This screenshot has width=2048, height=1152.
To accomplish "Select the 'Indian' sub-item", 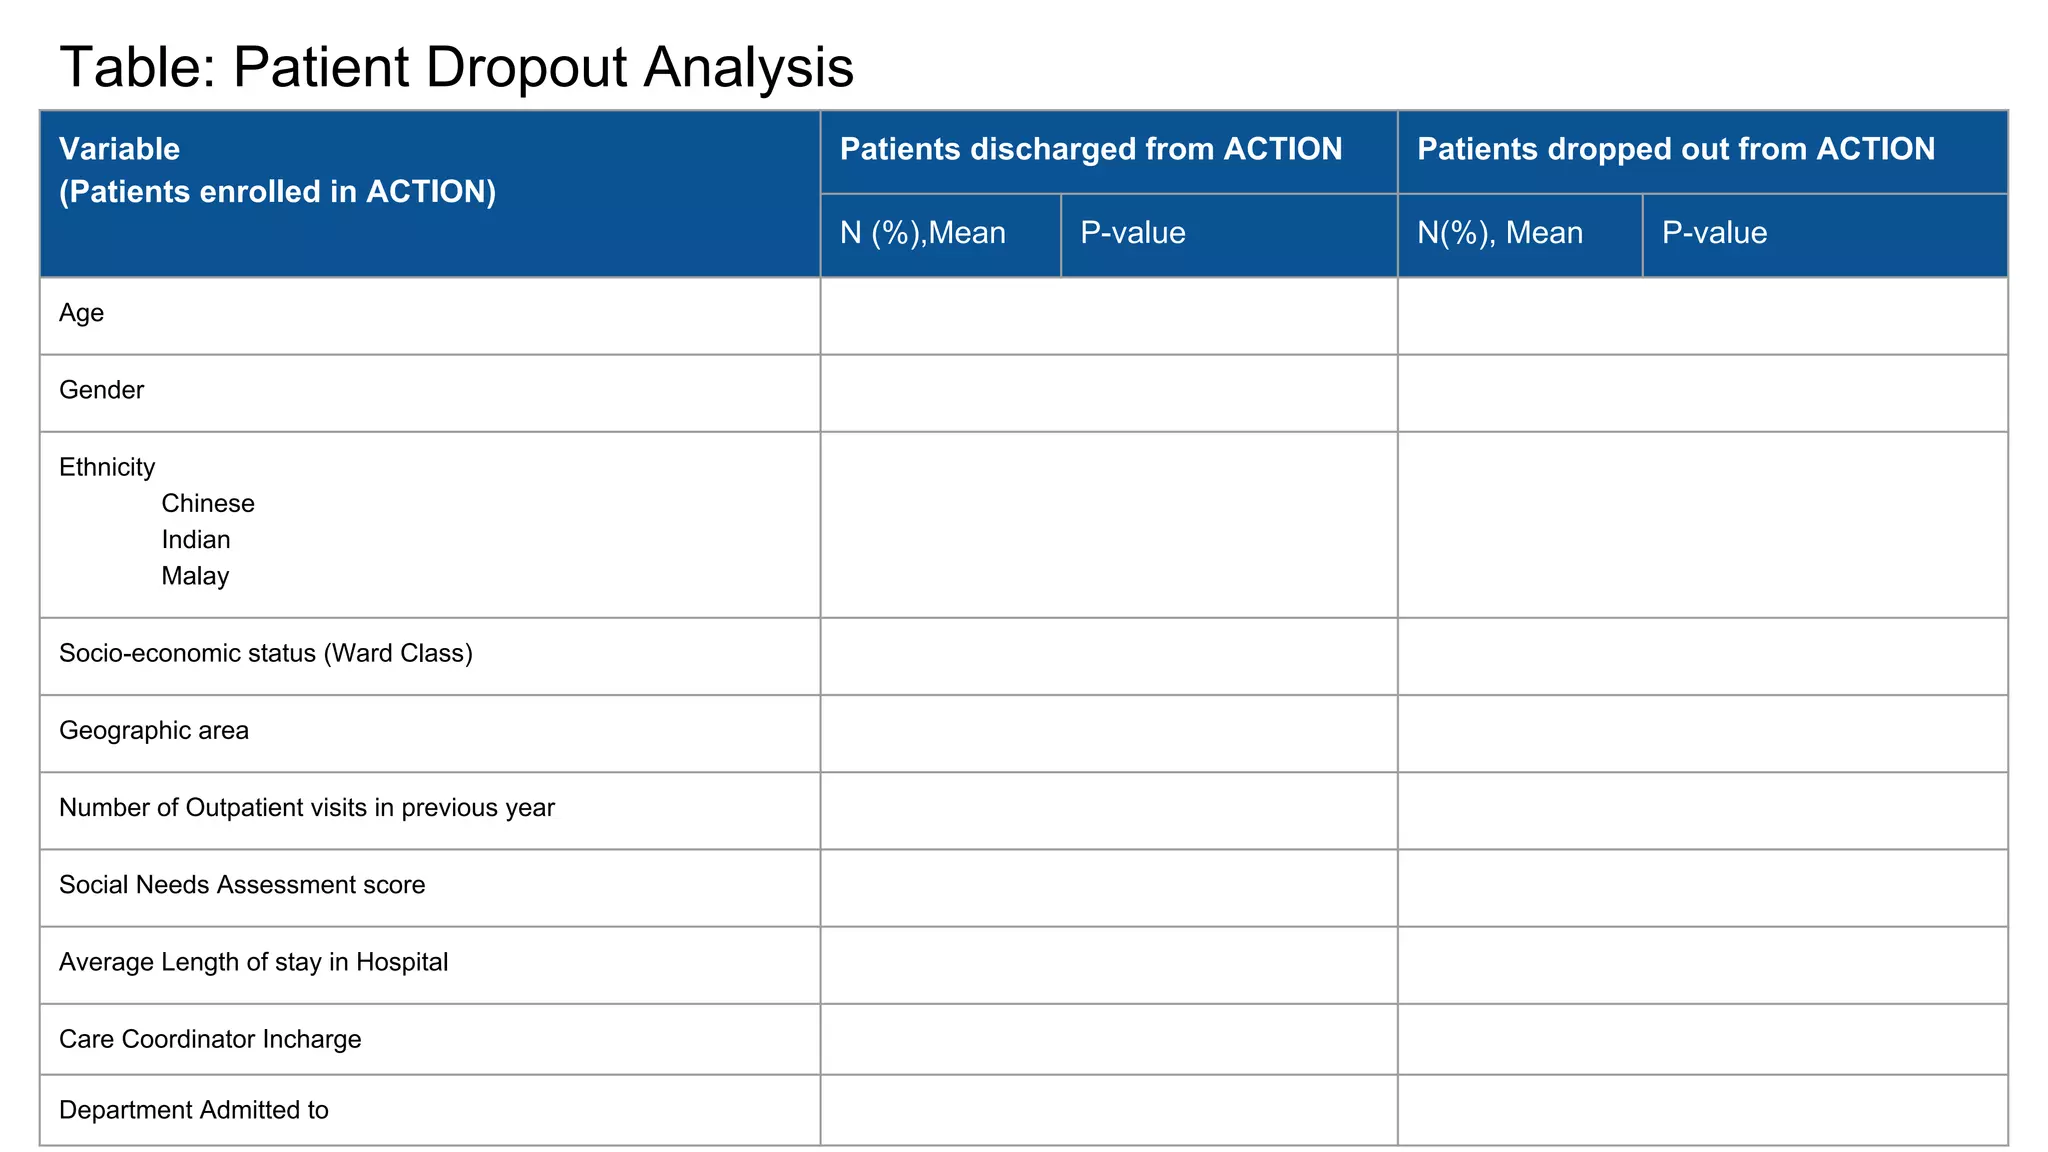I will click(196, 540).
